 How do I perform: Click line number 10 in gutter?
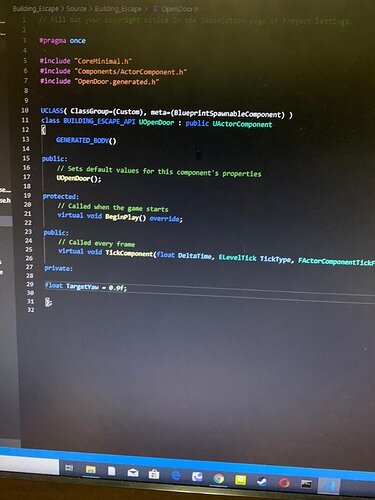click(x=25, y=110)
